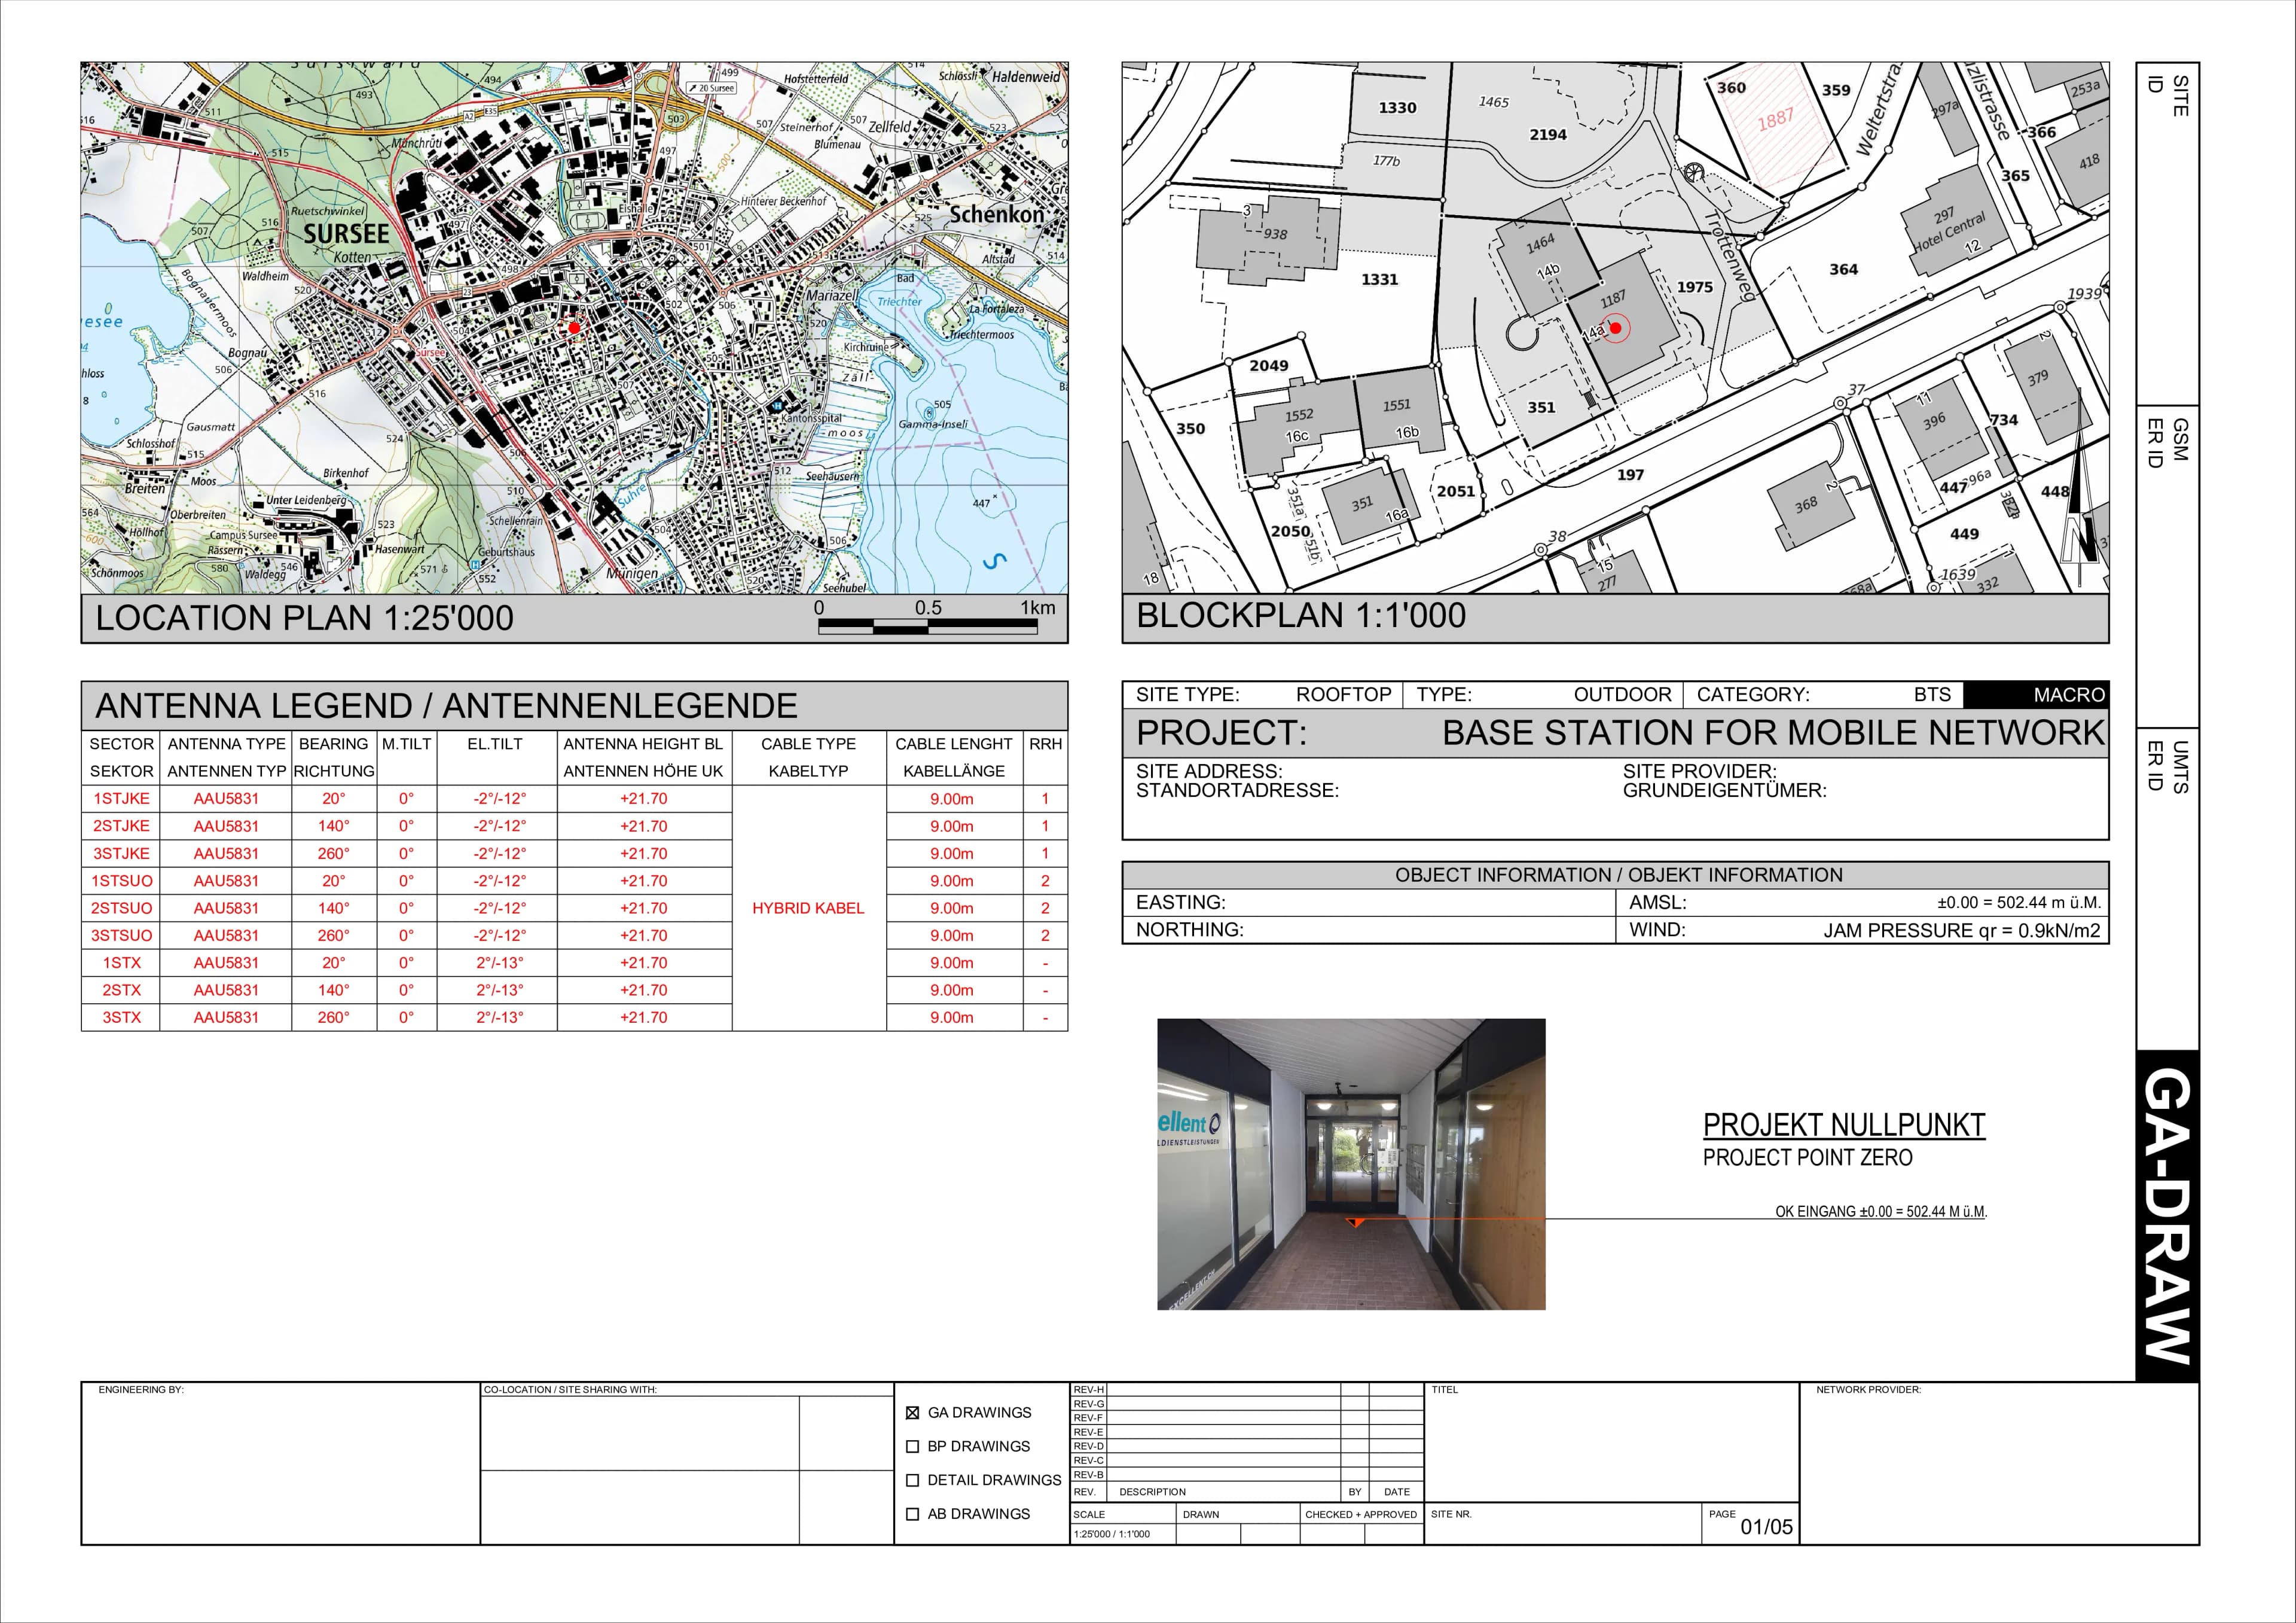Click the BEARING column header
This screenshot has width=2296, height=1623.
pyautogui.click(x=333, y=744)
